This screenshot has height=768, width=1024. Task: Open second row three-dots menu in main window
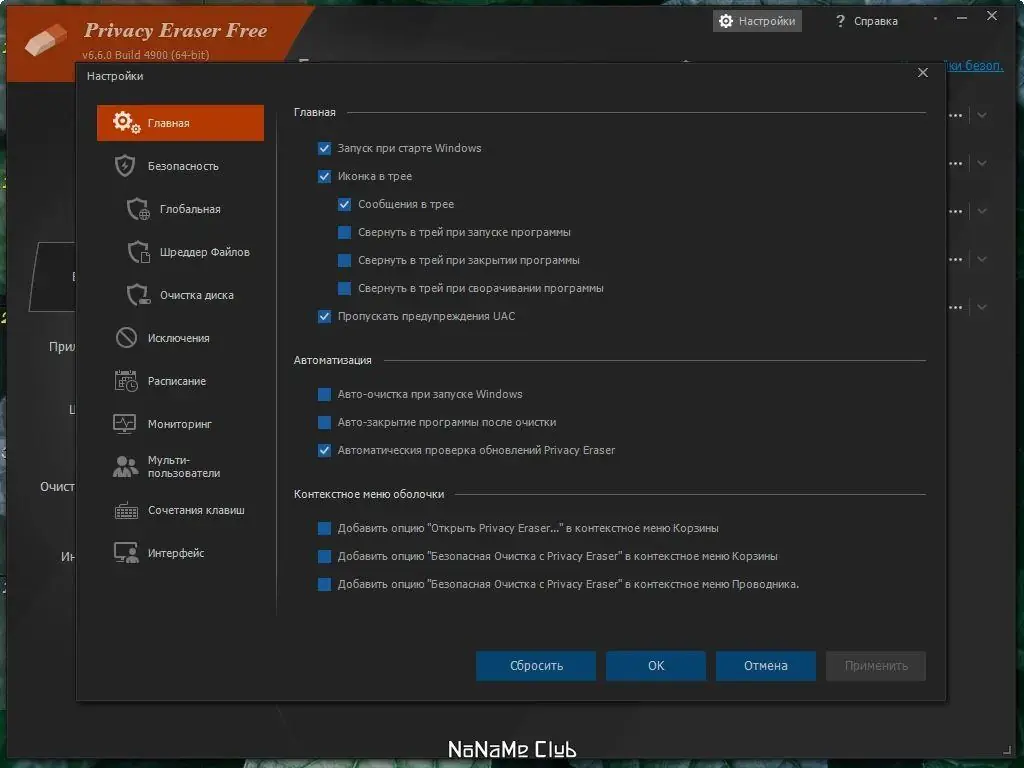pos(955,163)
